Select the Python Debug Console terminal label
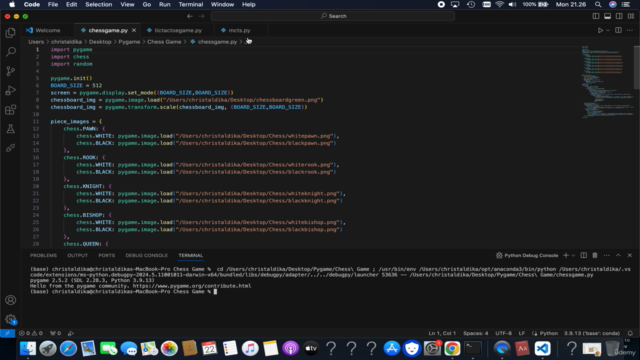The height and width of the screenshot is (360, 640). click(x=527, y=256)
